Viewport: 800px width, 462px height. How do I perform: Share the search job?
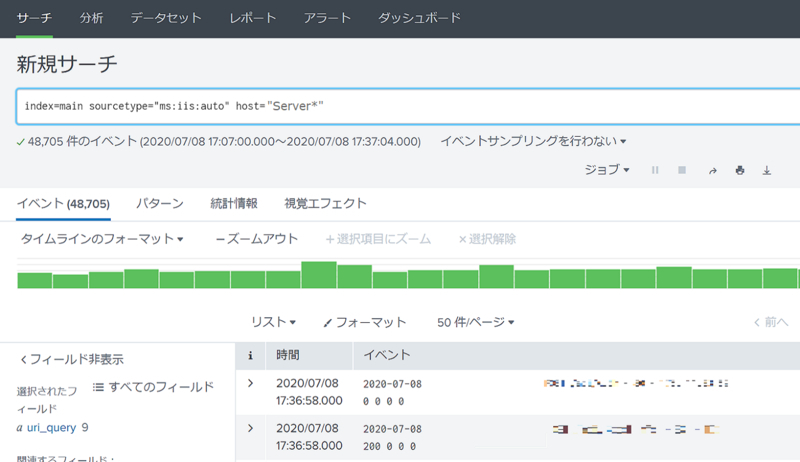click(712, 171)
